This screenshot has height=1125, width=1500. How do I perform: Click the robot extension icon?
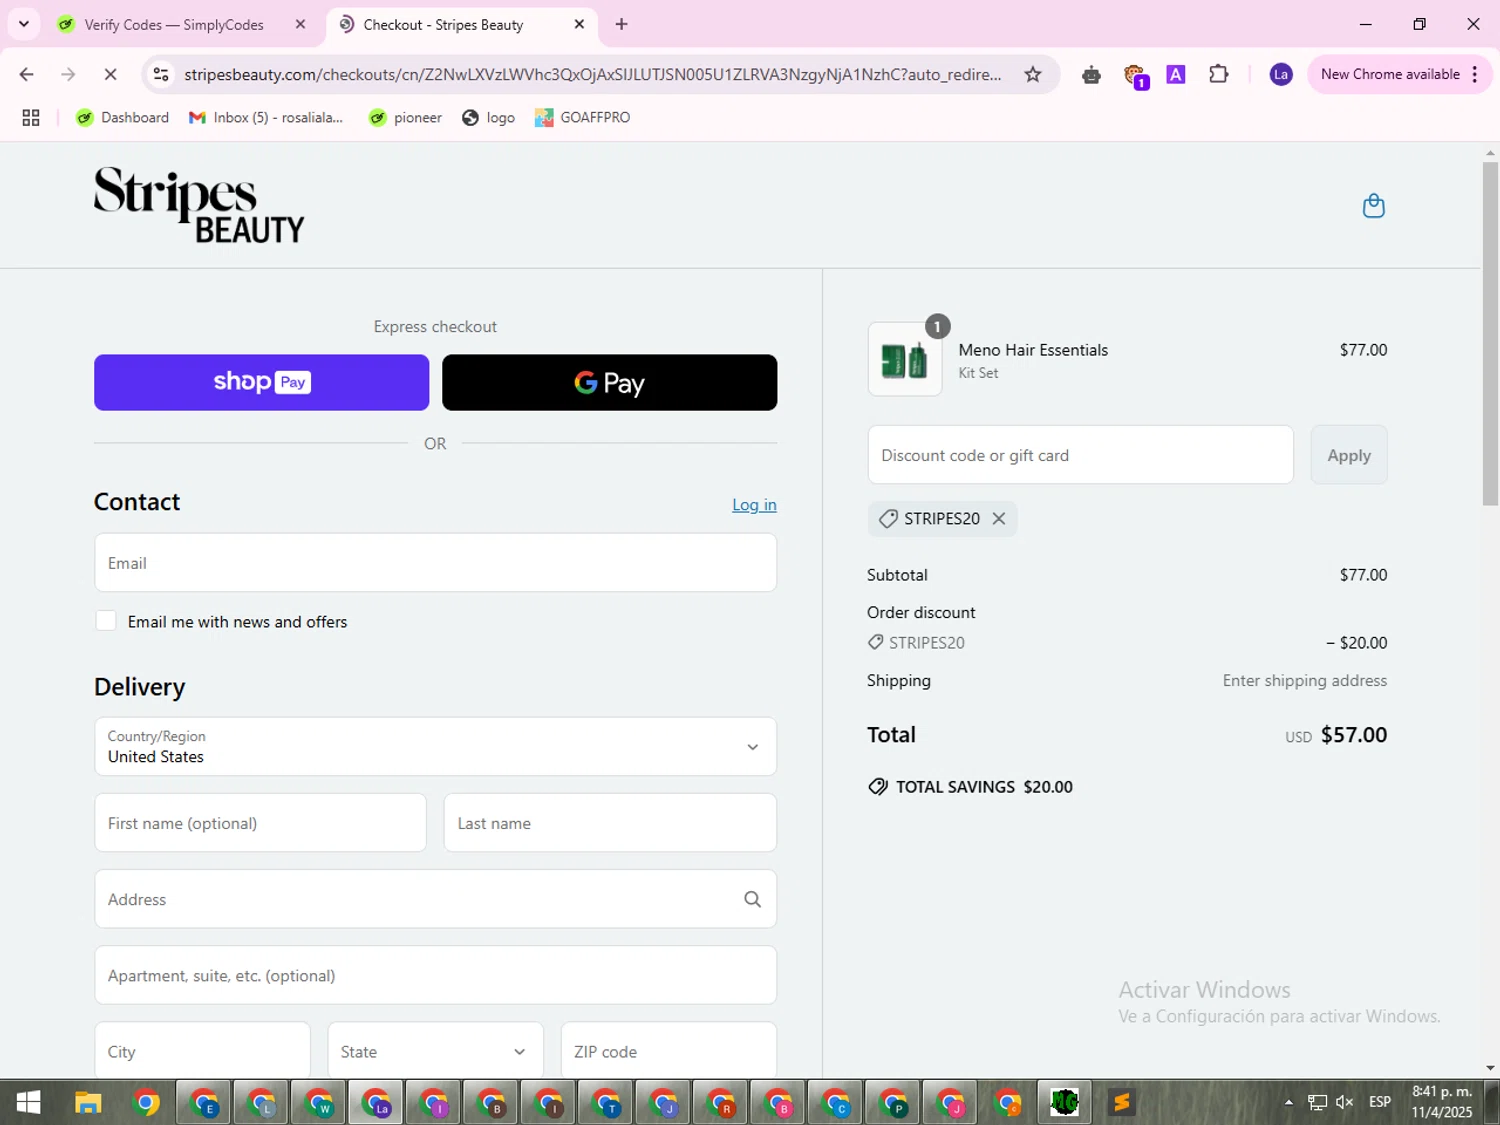coord(1091,74)
